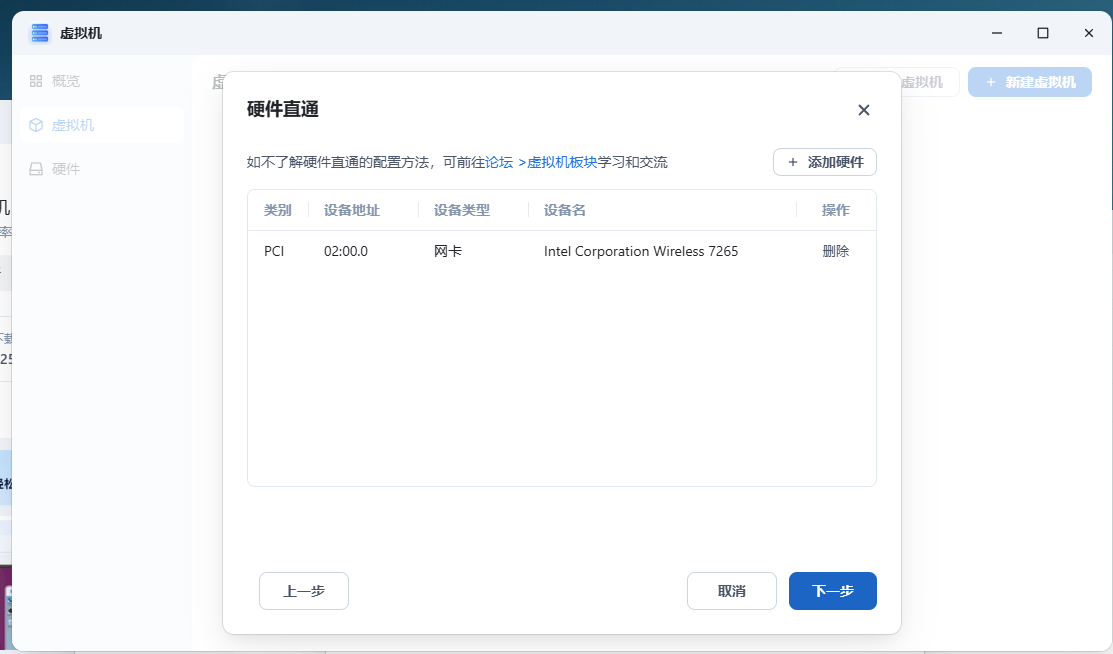This screenshot has height=654, width=1113.
Task: Select the Intel Corporation Wireless 7265 row
Action: [x=640, y=251]
